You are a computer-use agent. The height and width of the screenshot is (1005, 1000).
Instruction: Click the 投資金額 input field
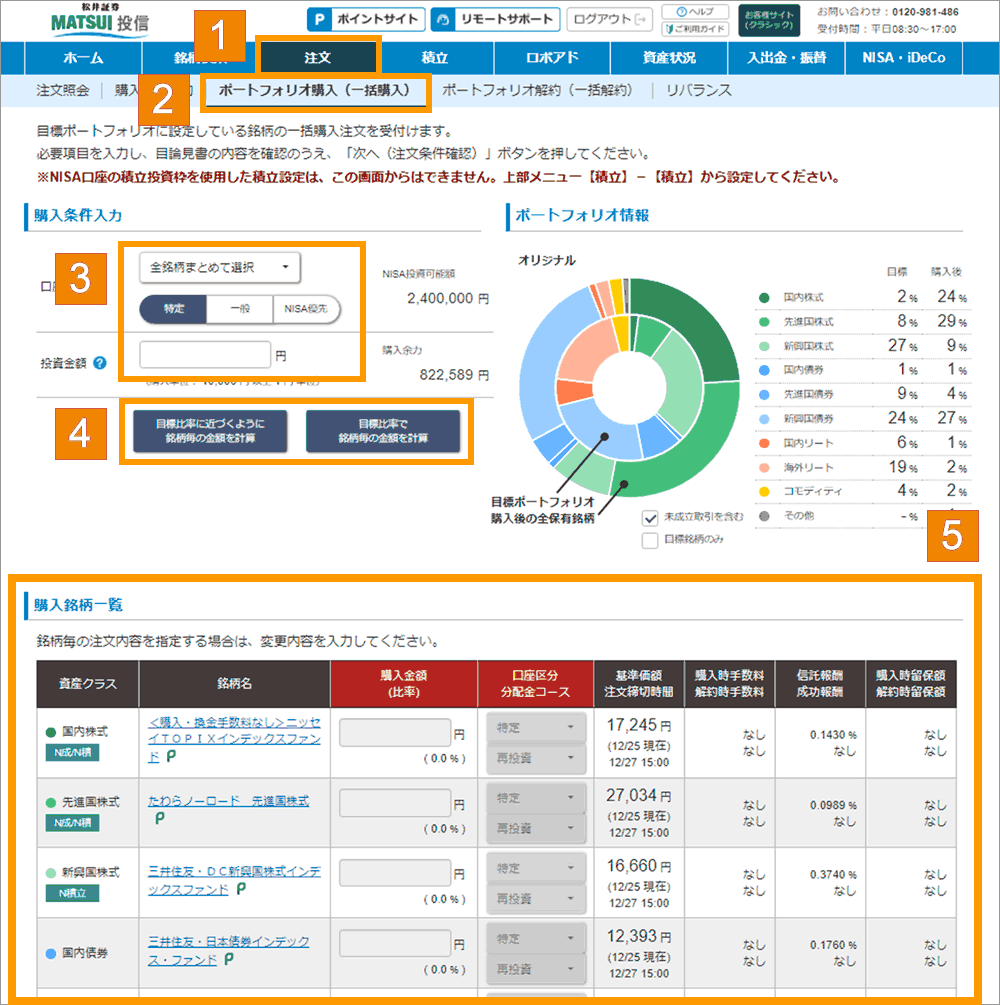205,354
